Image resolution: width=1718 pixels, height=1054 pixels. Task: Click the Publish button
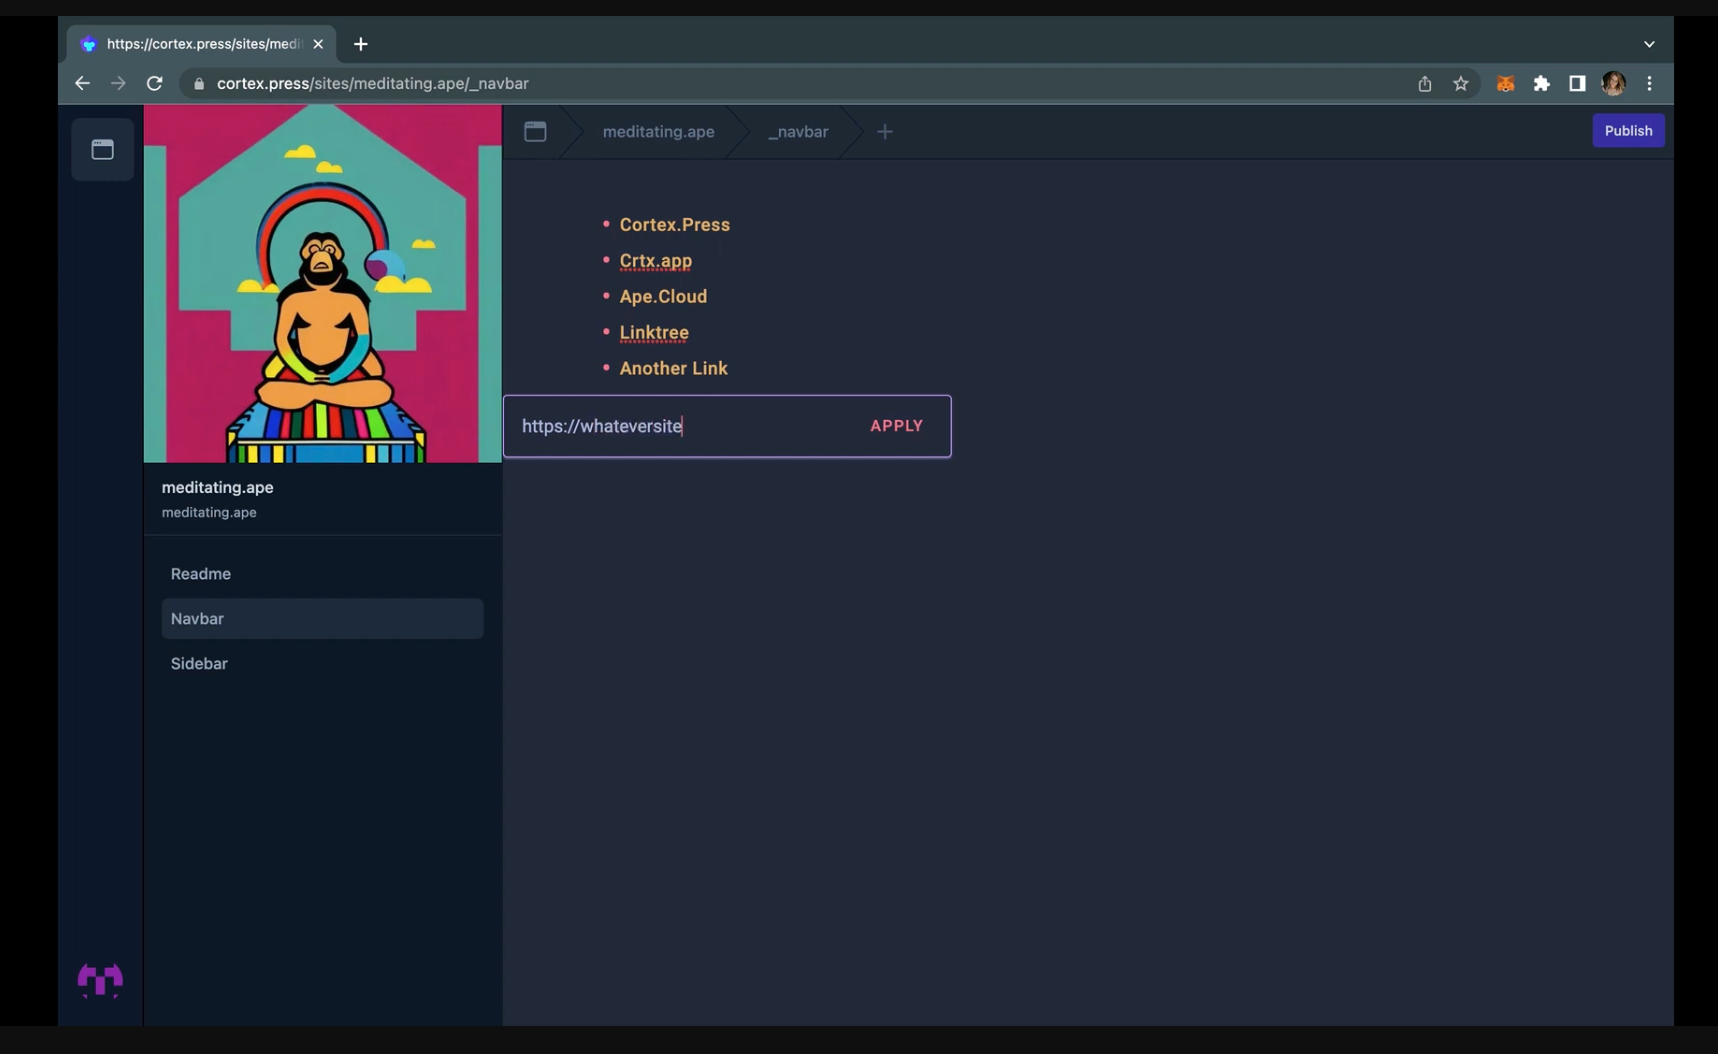[1628, 131]
